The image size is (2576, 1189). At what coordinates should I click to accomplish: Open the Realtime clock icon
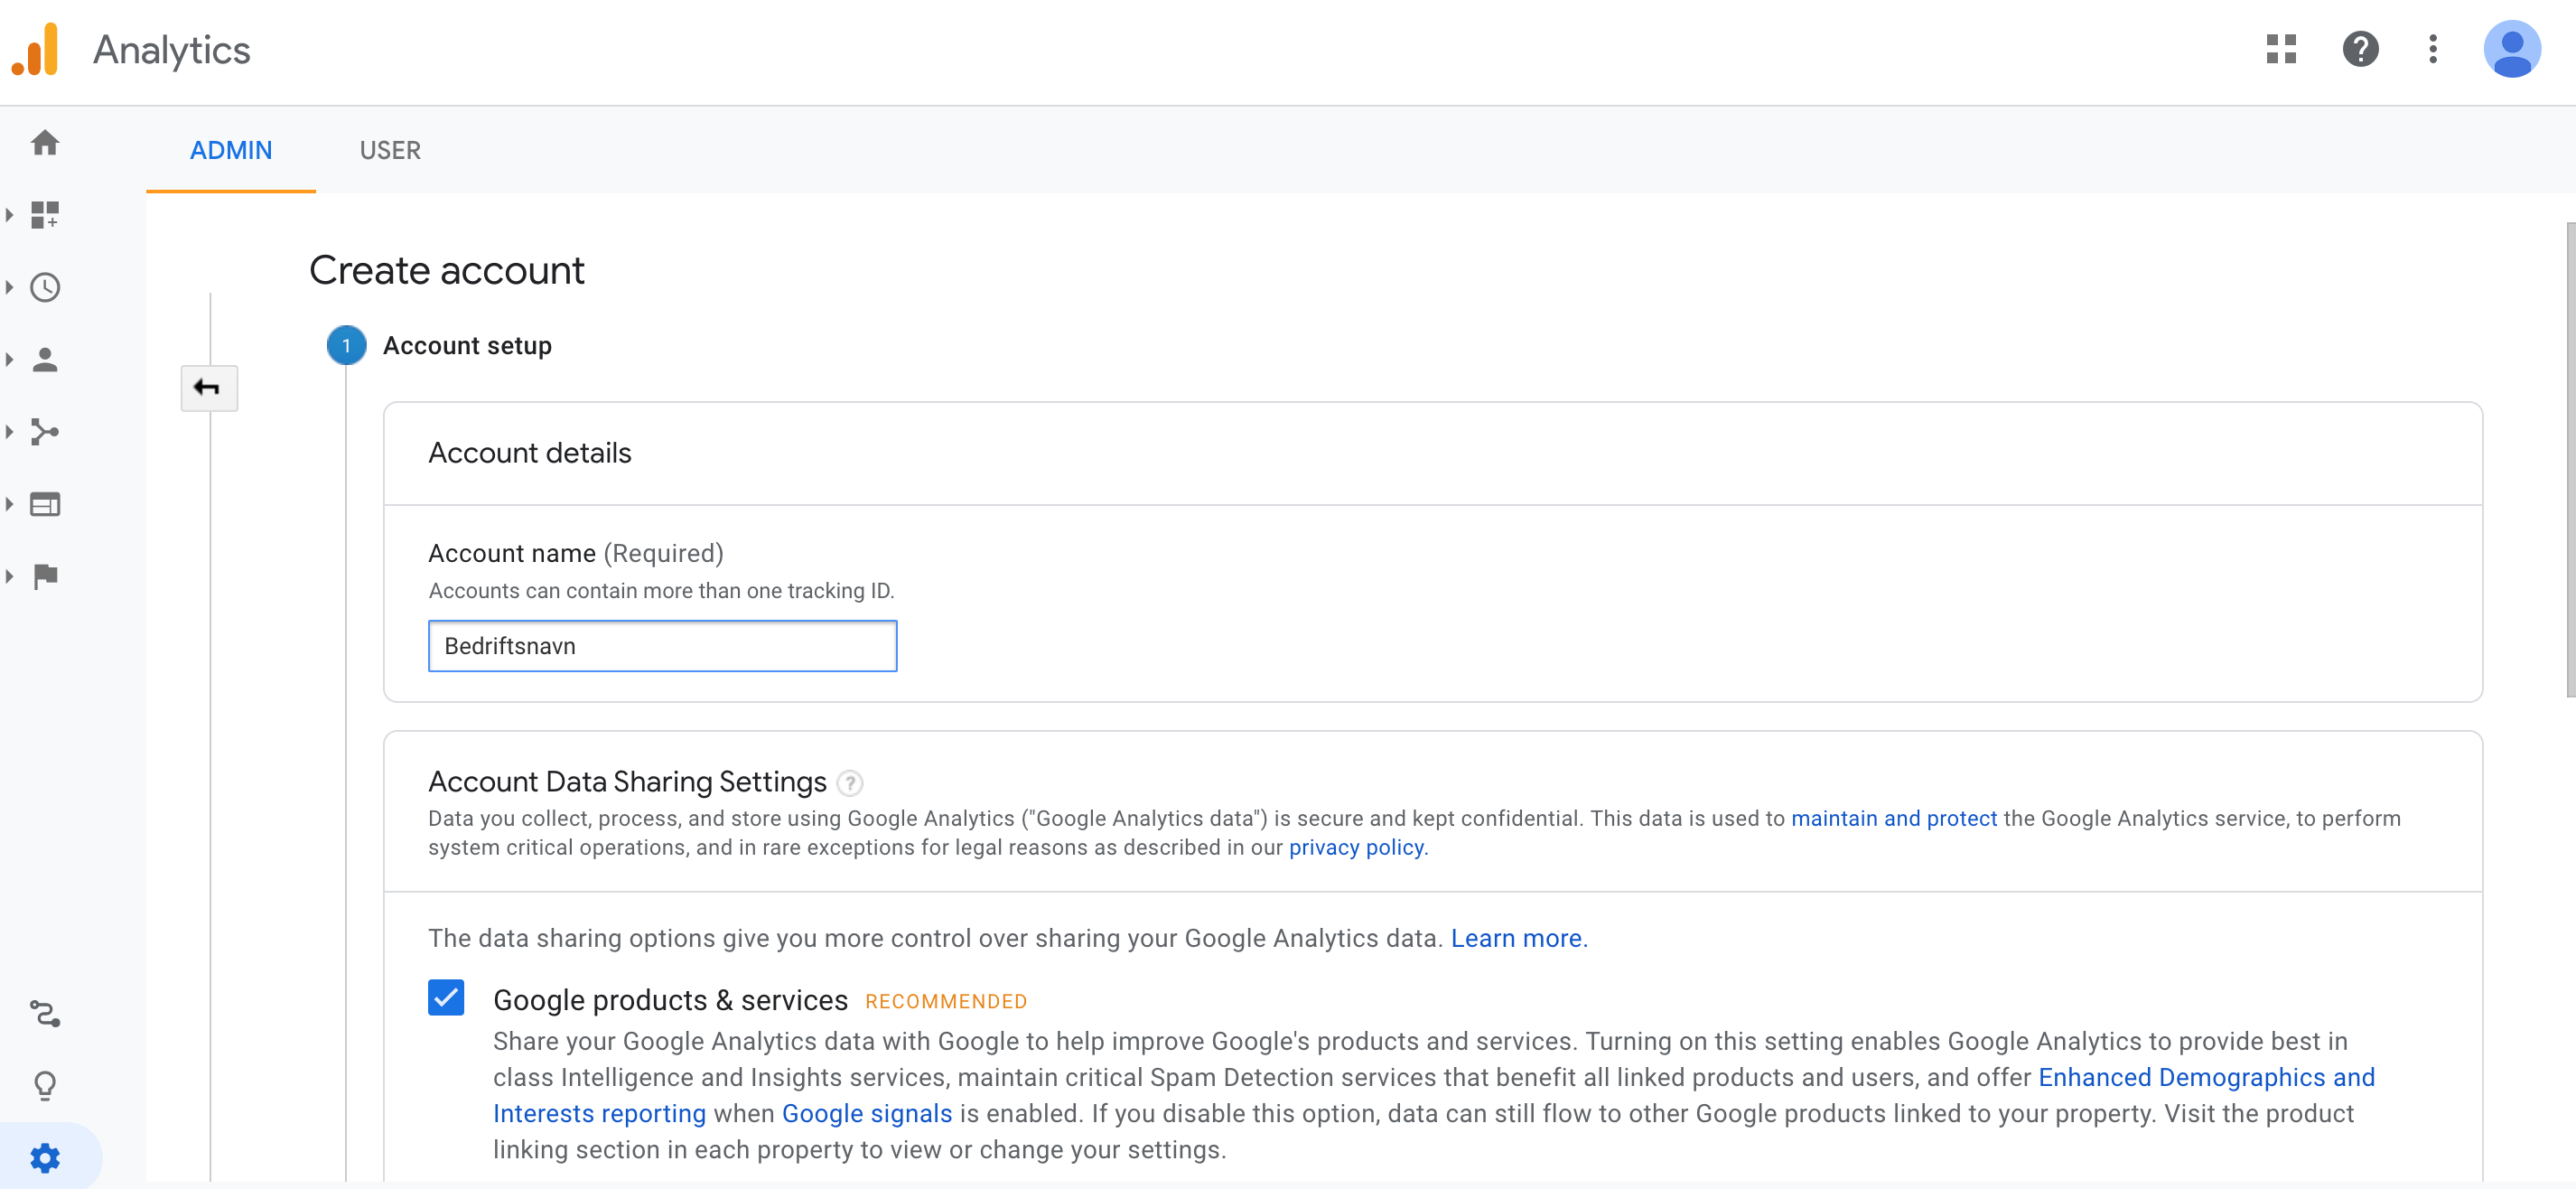(x=45, y=287)
